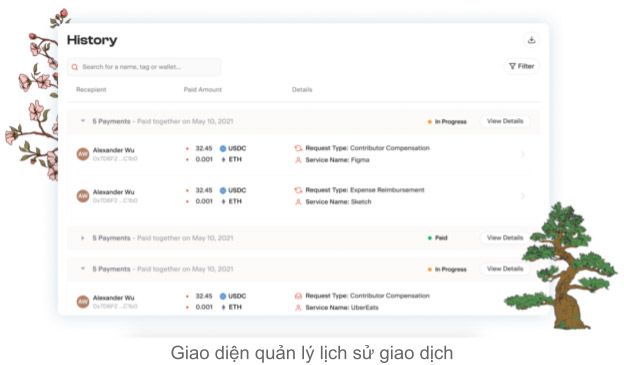Select 'Request Type: Expense Reimbursement' text
This screenshot has height=365, width=624.
click(x=365, y=190)
